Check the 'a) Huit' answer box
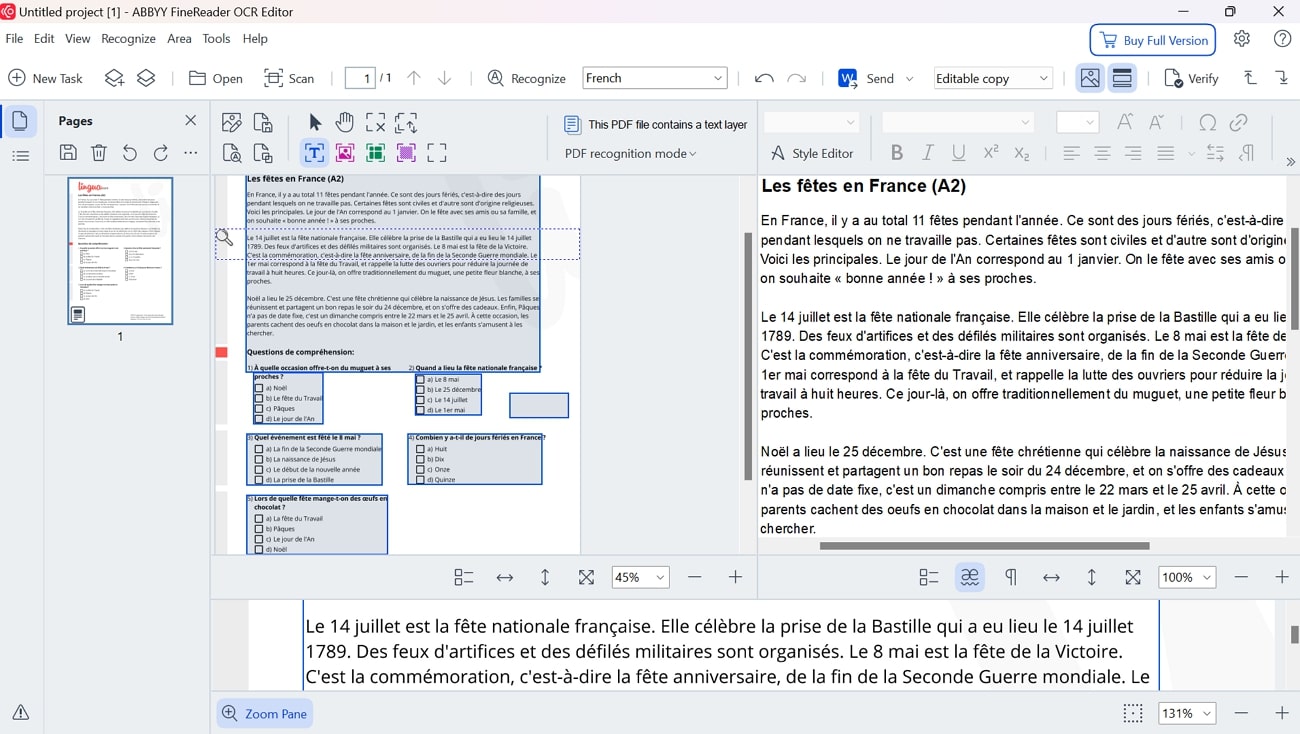 [420, 449]
